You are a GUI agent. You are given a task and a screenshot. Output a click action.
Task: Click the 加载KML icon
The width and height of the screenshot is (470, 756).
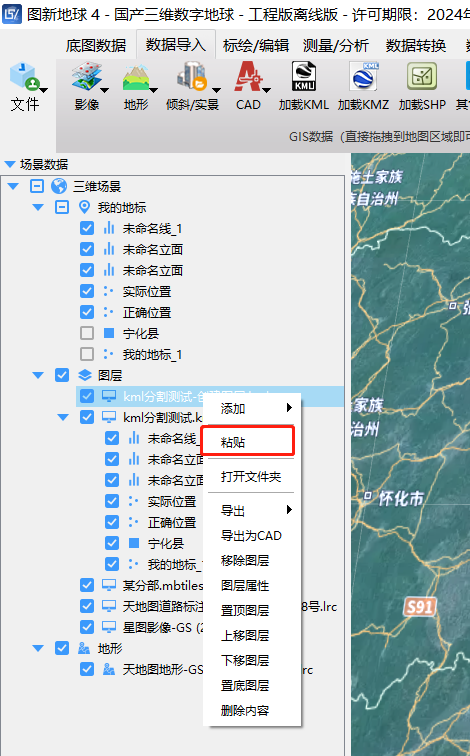[304, 77]
